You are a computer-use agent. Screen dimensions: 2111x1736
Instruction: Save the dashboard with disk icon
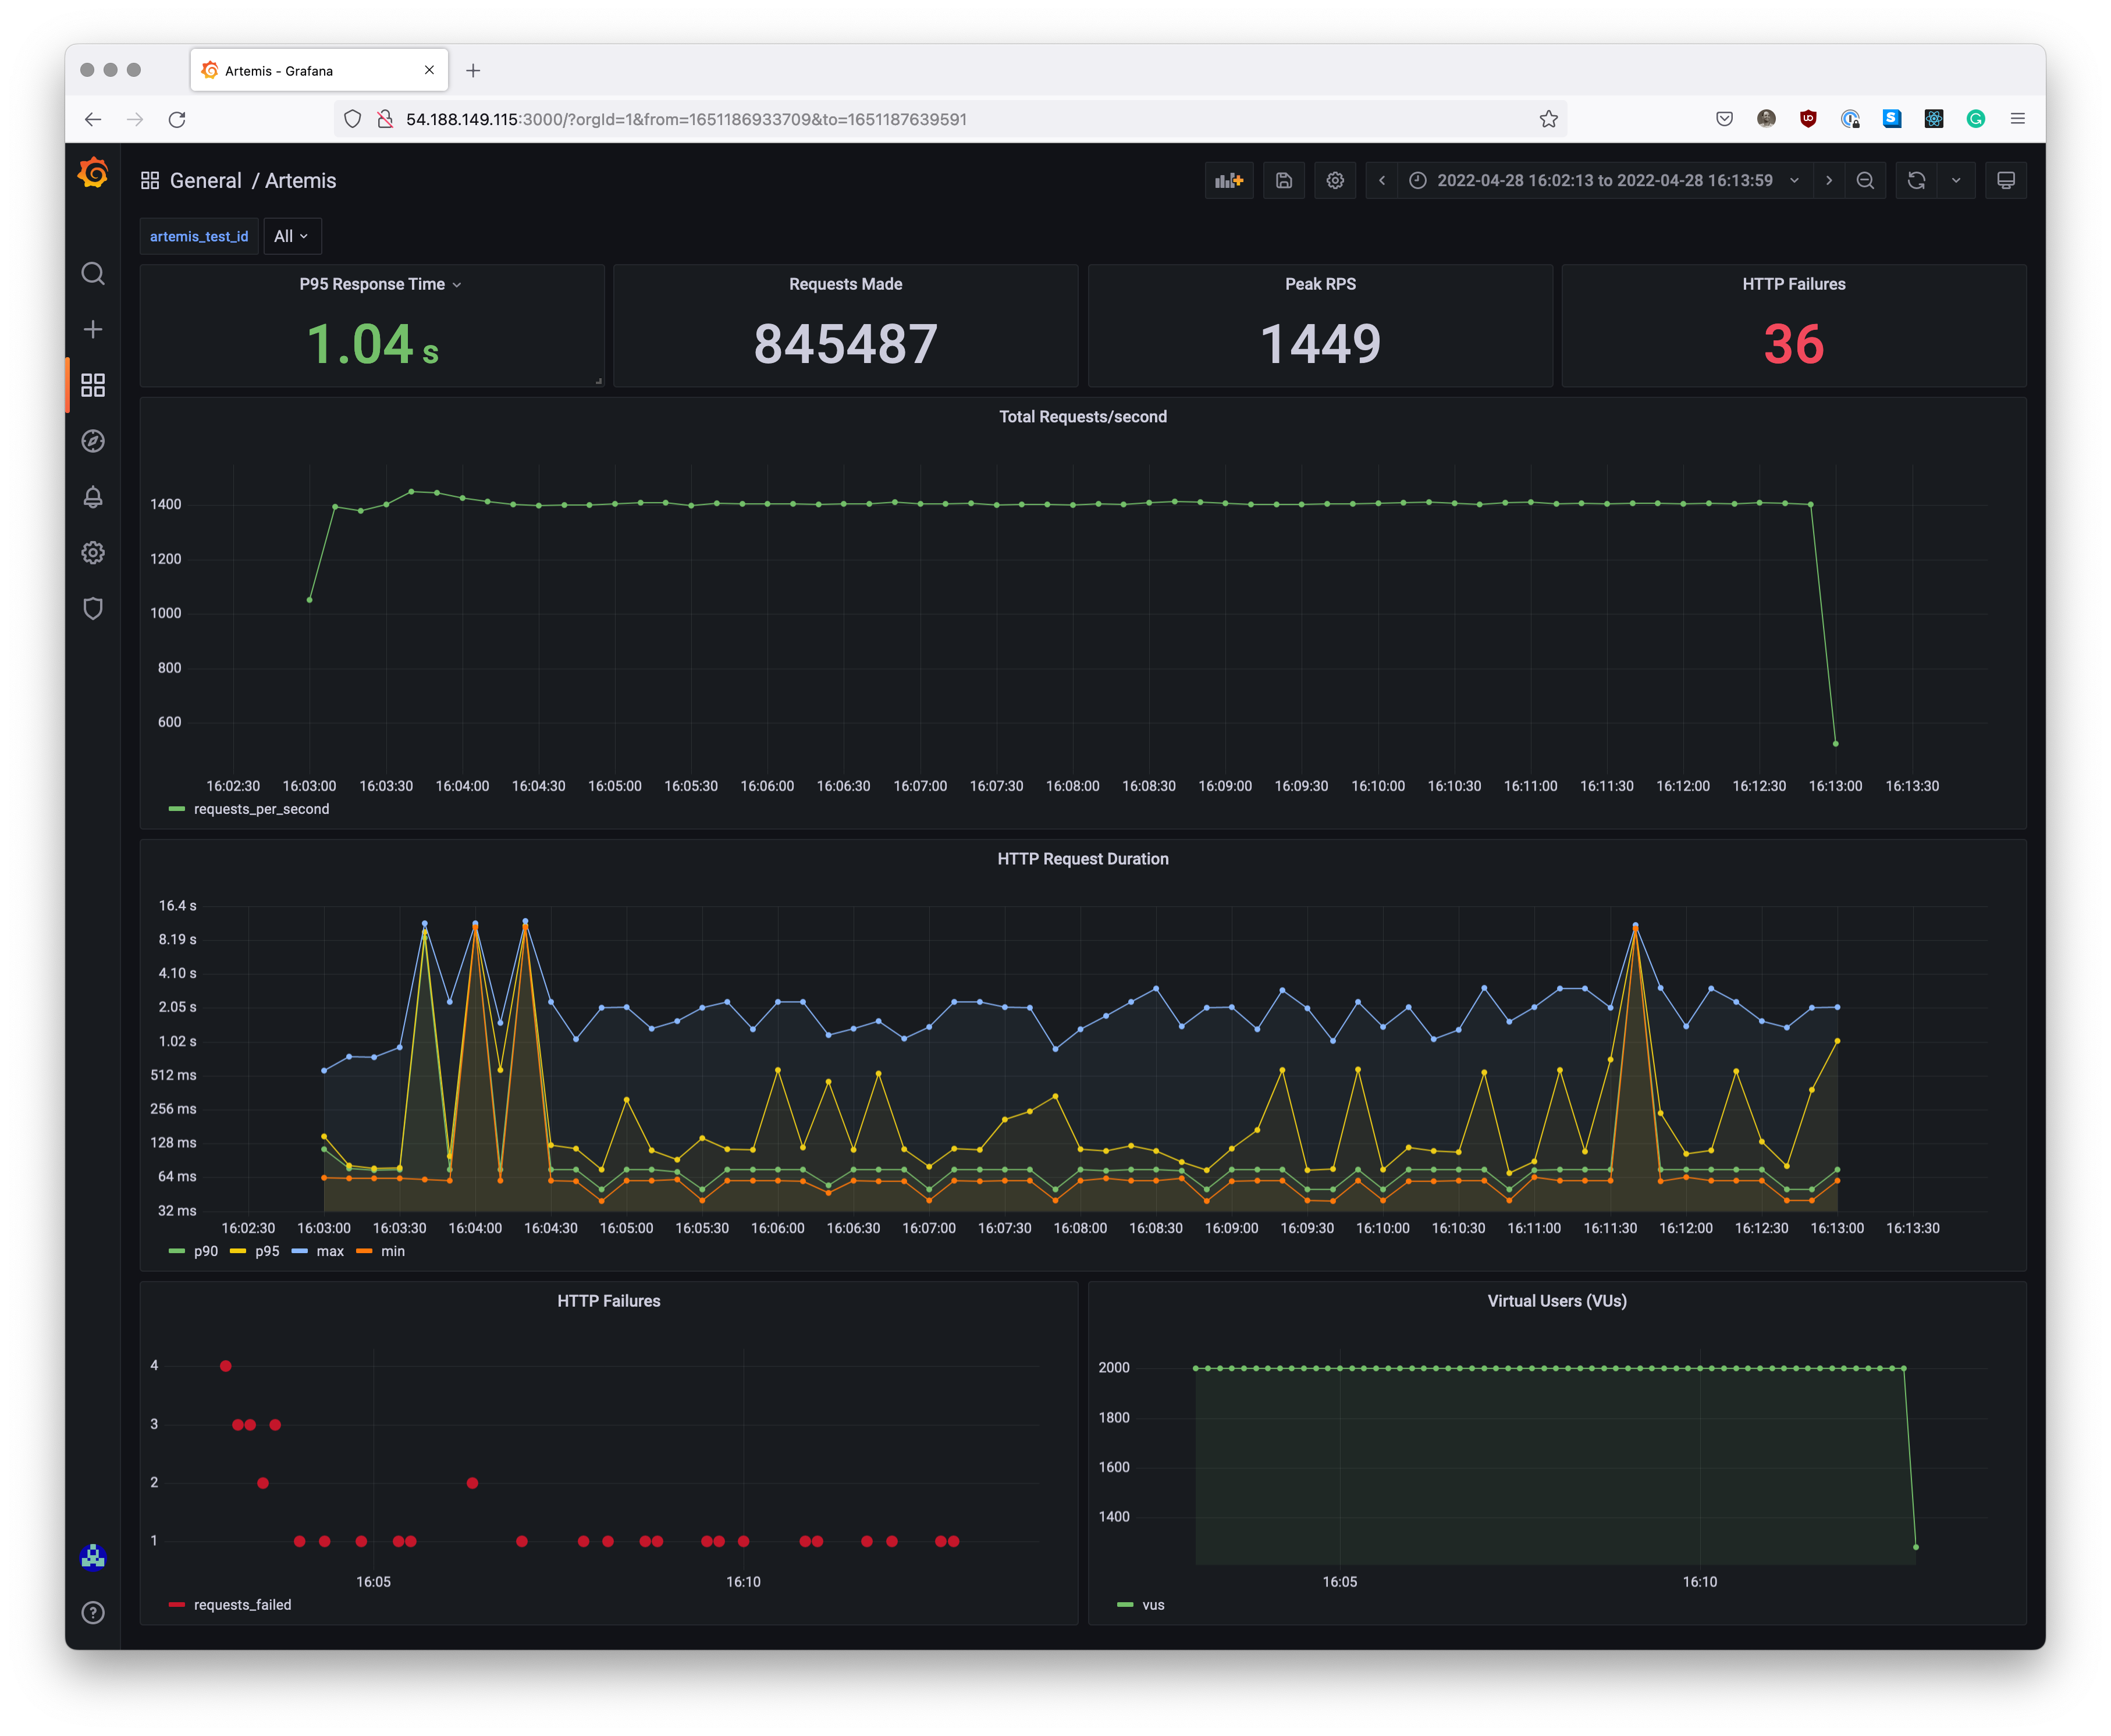[x=1284, y=181]
